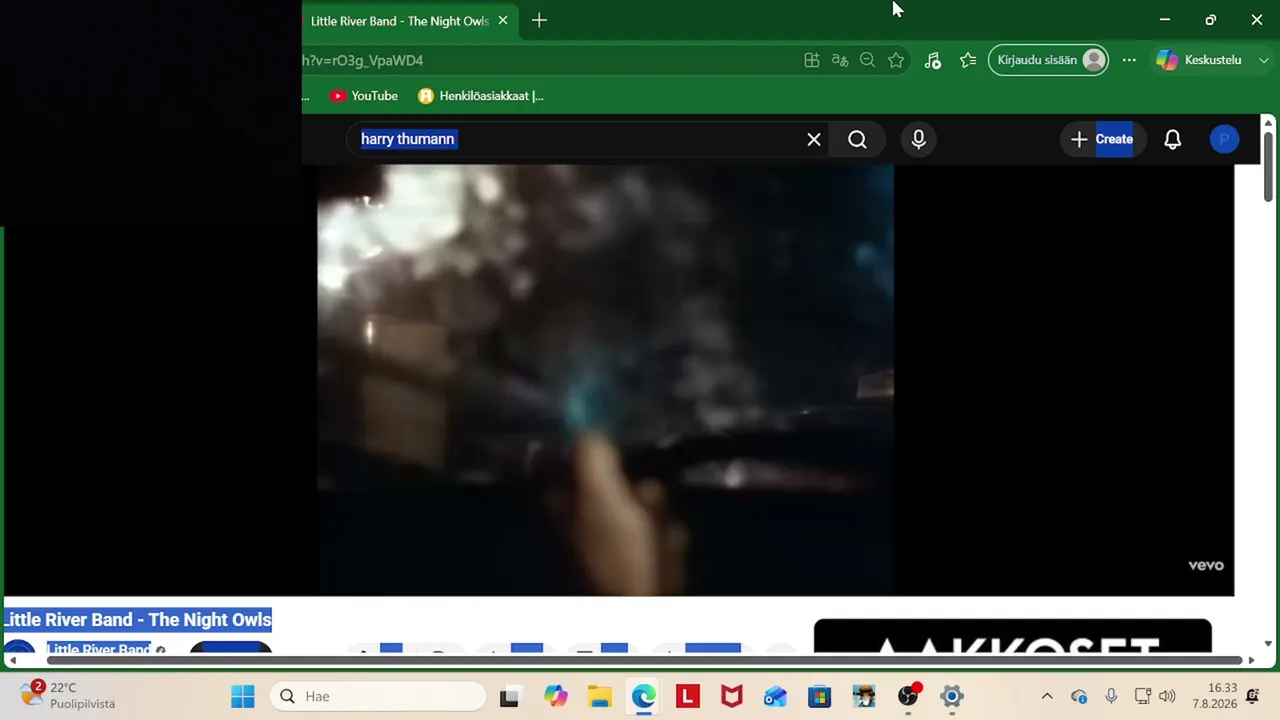Open the Edge settings three-dots menu

1129,60
